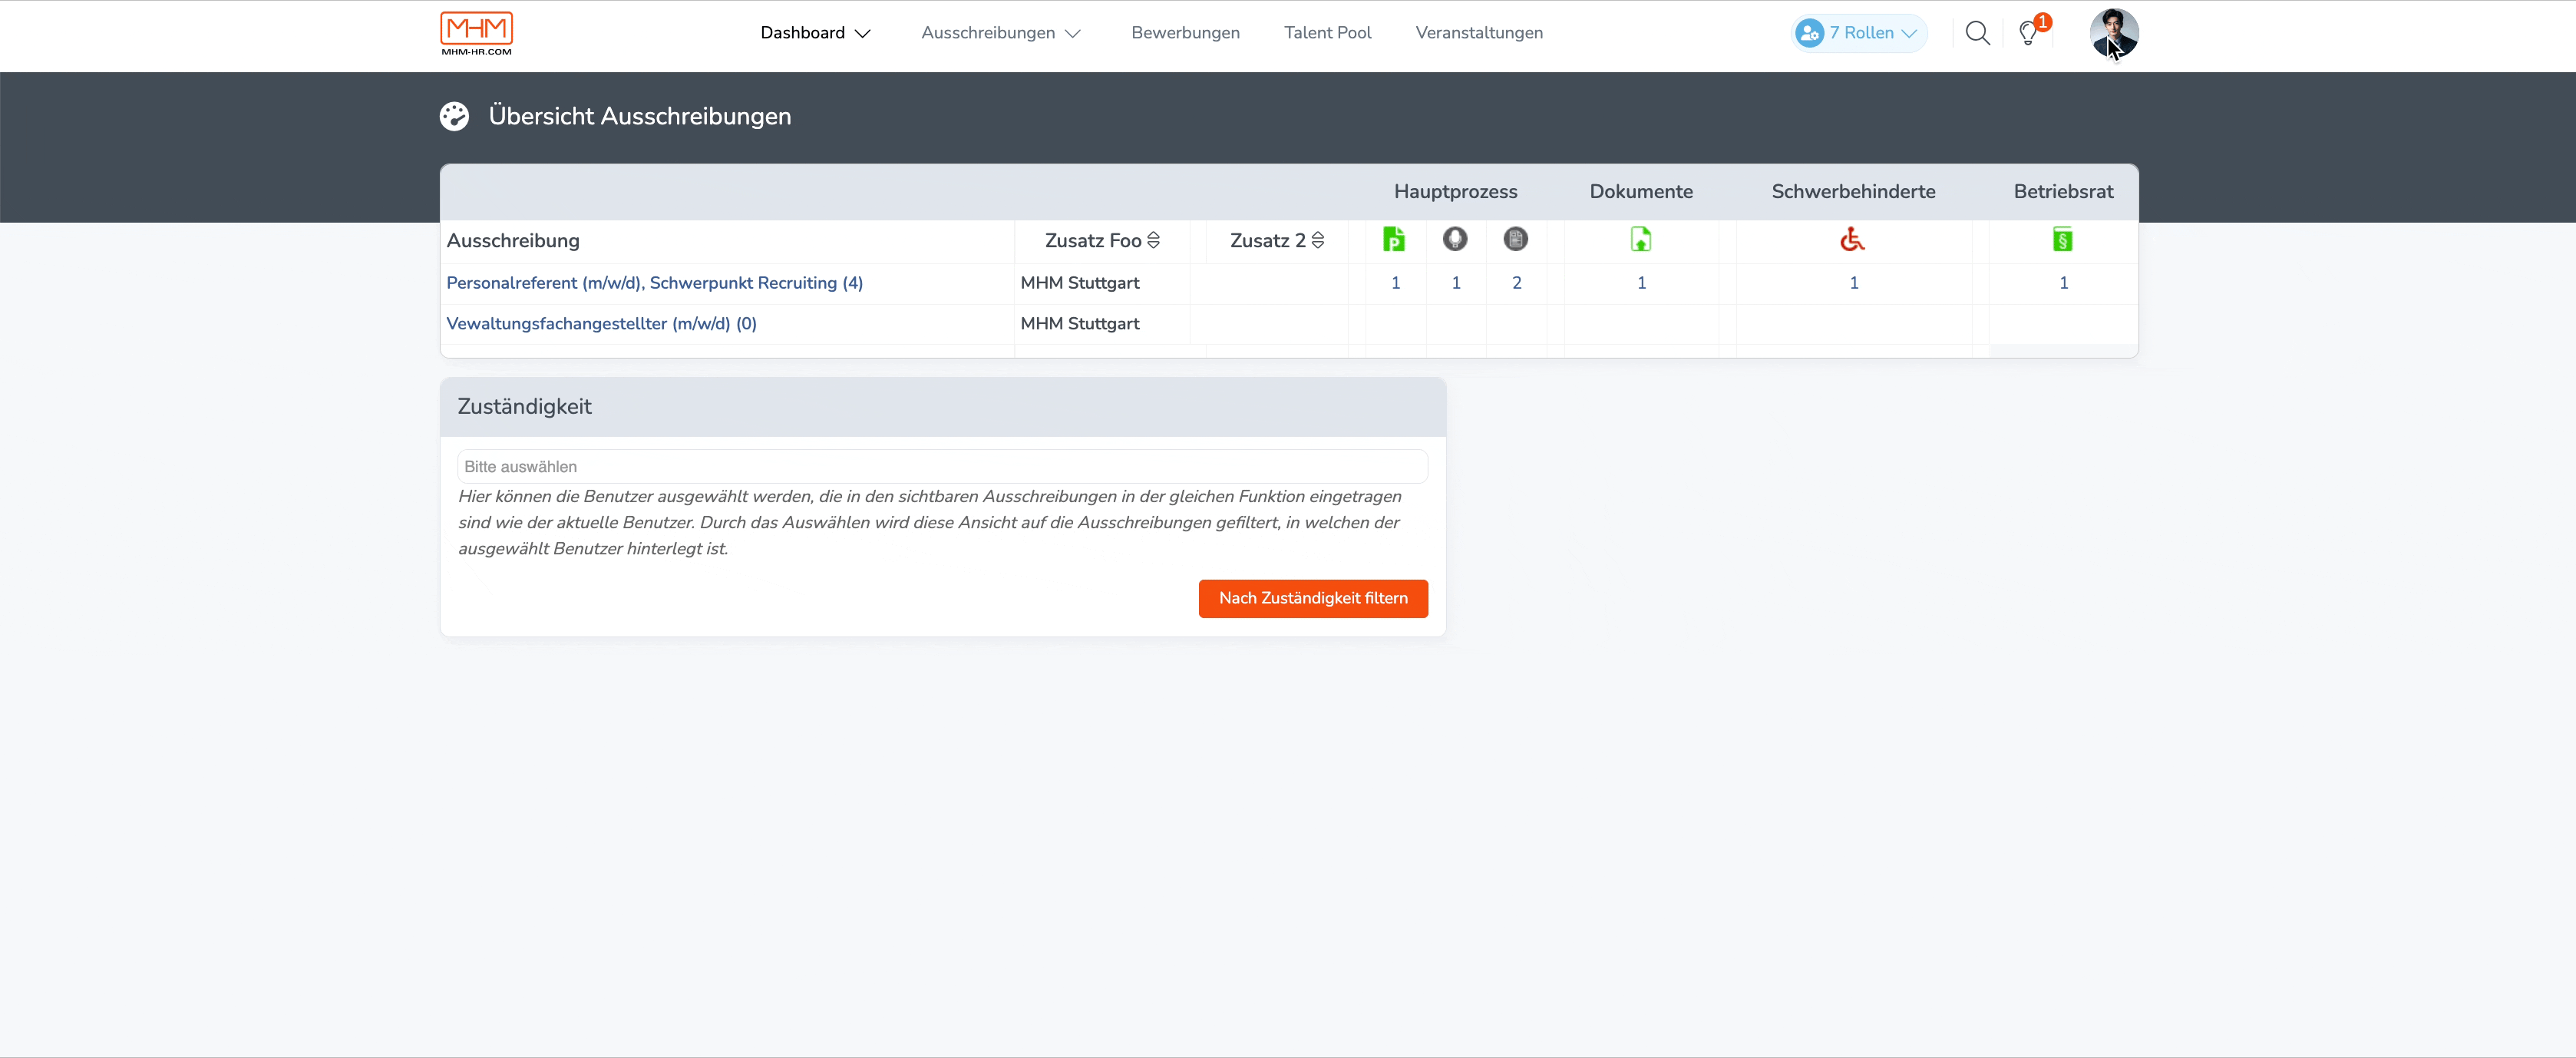Click the green paragraph book icon
Viewport: 2576px width, 1058px height.
2063,239
